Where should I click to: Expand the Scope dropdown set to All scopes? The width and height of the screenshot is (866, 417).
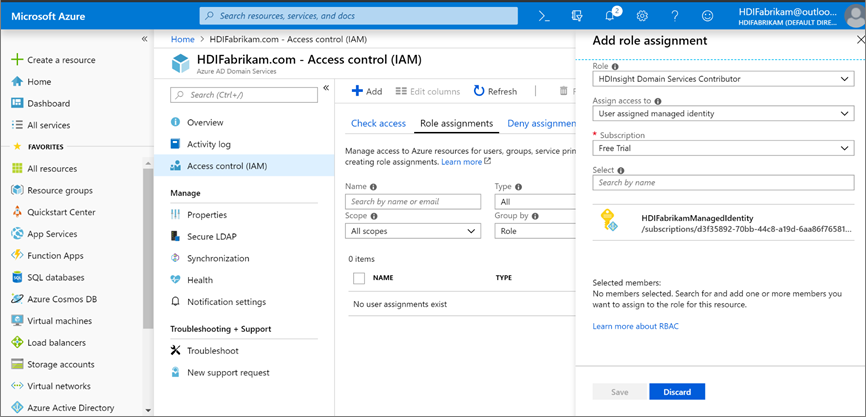(412, 231)
